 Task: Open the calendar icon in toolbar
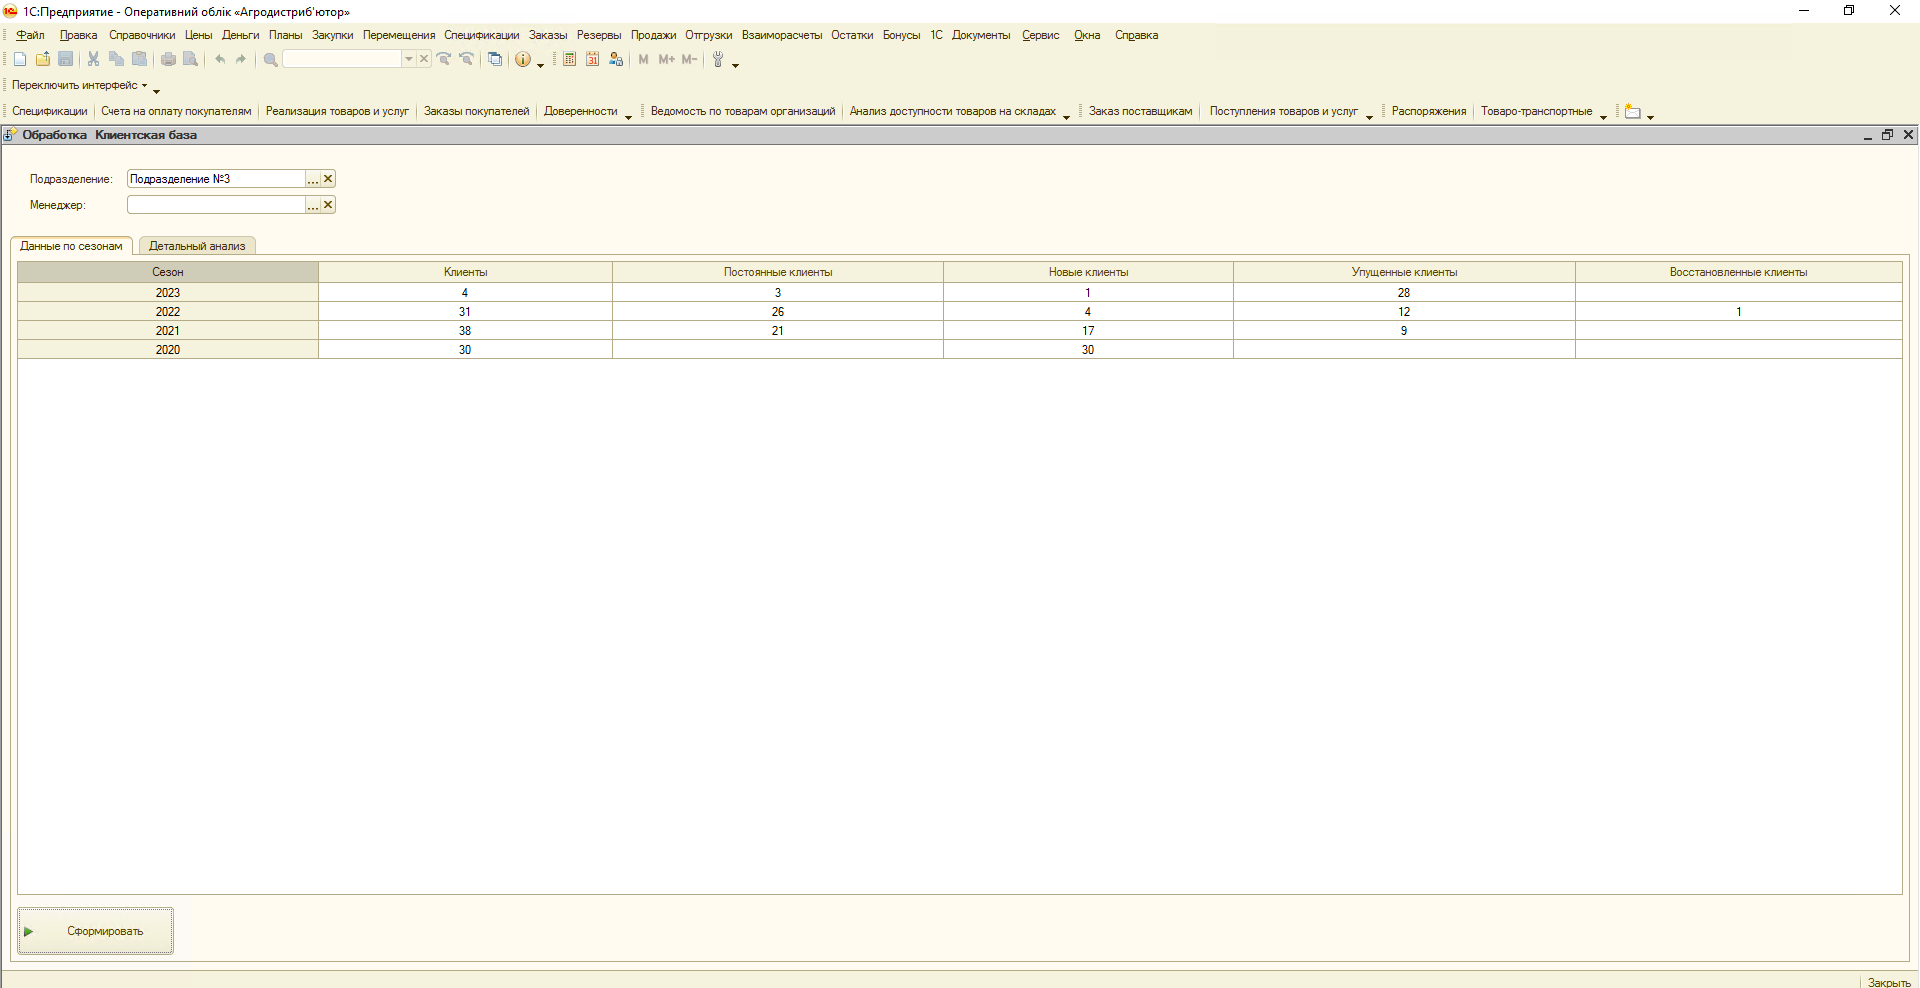[x=593, y=60]
